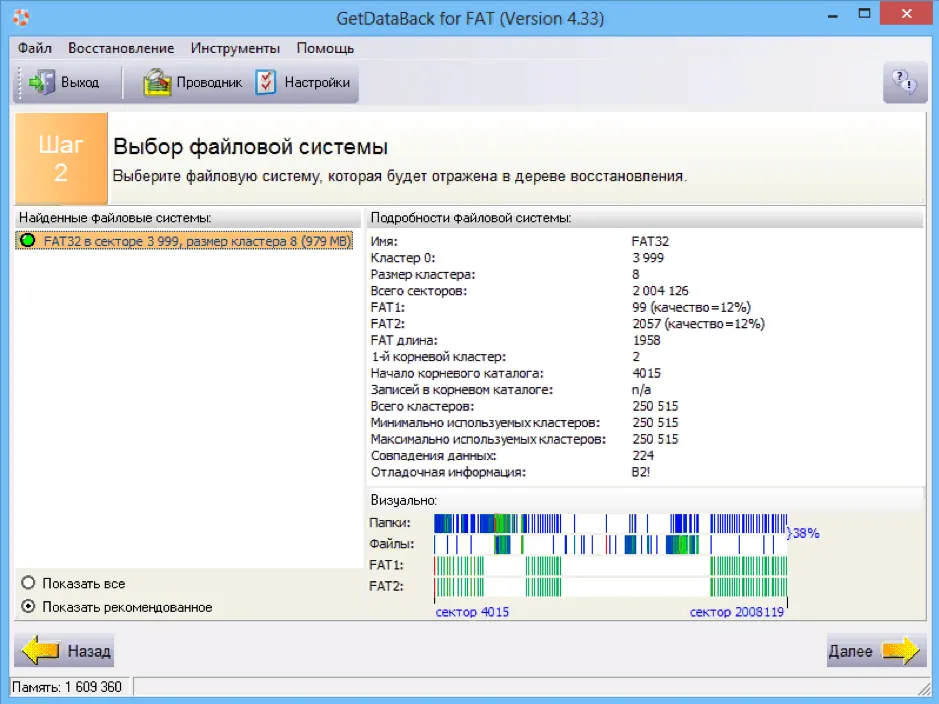Open the Файл menu
The width and height of the screenshot is (939, 704).
click(x=35, y=48)
